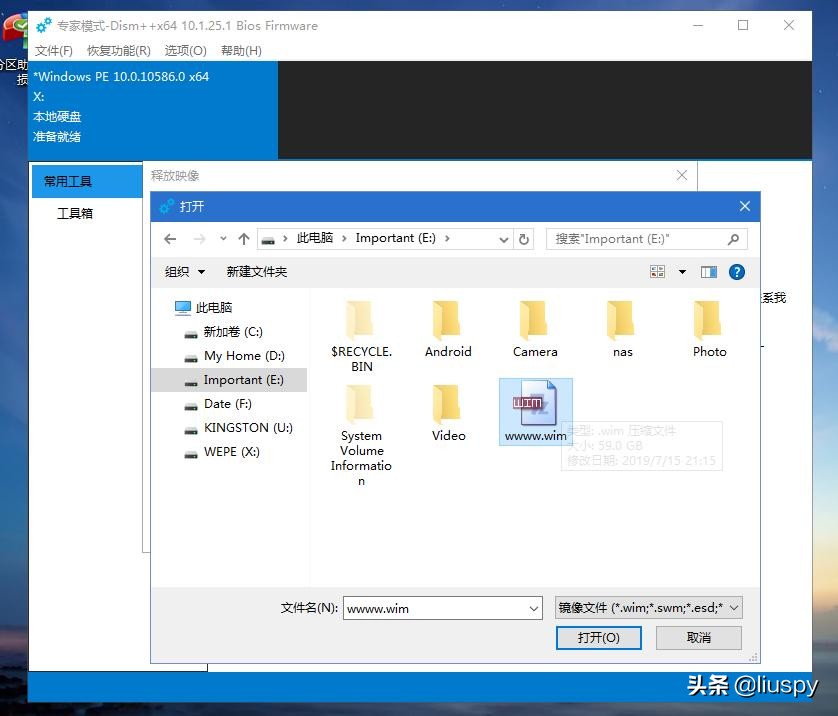
Task: Open the address bar path dropdown arrow
Action: pyautogui.click(x=503, y=238)
